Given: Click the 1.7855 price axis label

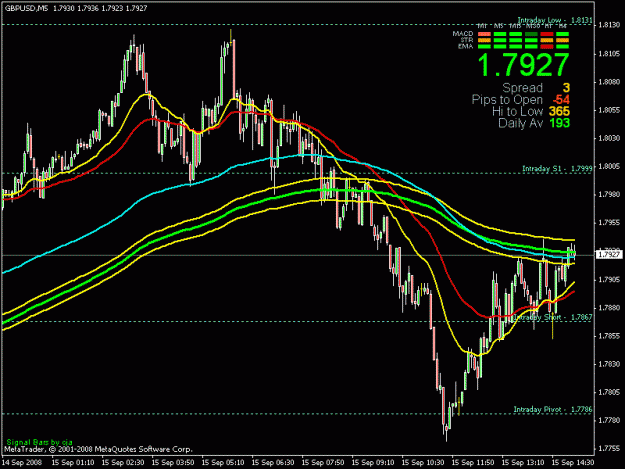Looking at the screenshot, I should (x=609, y=336).
